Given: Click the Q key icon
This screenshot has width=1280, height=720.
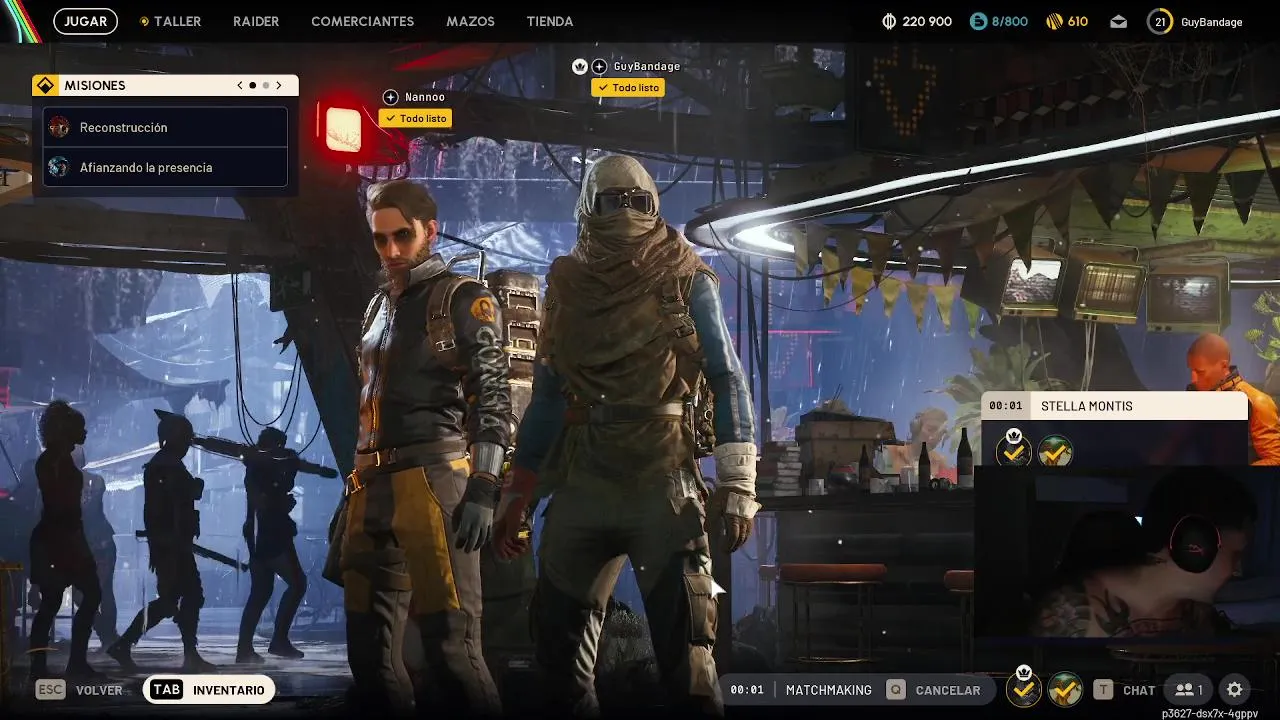Looking at the screenshot, I should 896,690.
